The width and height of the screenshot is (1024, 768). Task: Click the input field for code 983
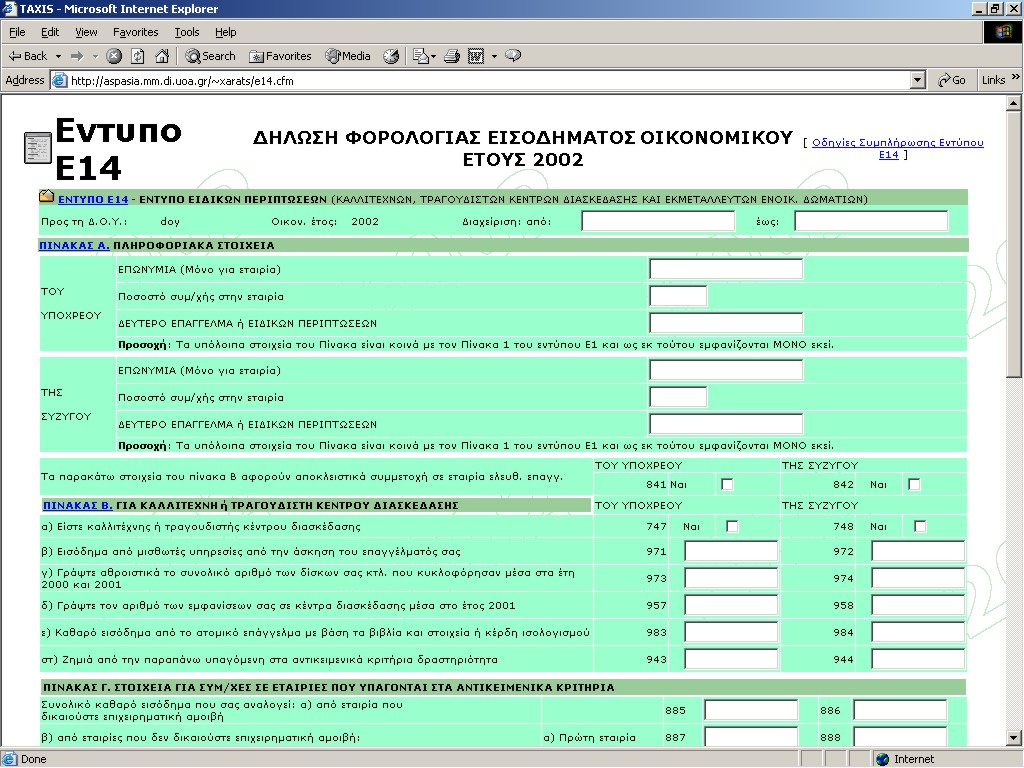click(x=731, y=632)
